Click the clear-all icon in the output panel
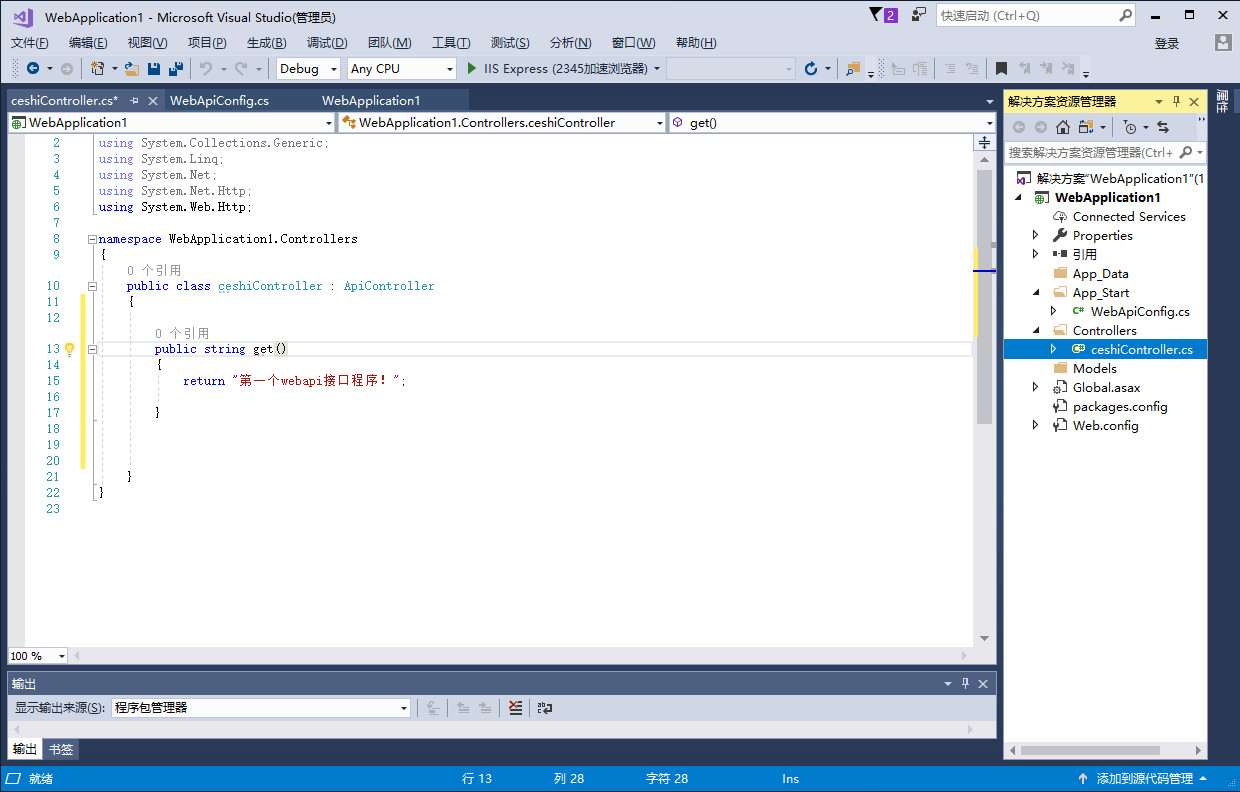This screenshot has height=792, width=1240. 515,708
